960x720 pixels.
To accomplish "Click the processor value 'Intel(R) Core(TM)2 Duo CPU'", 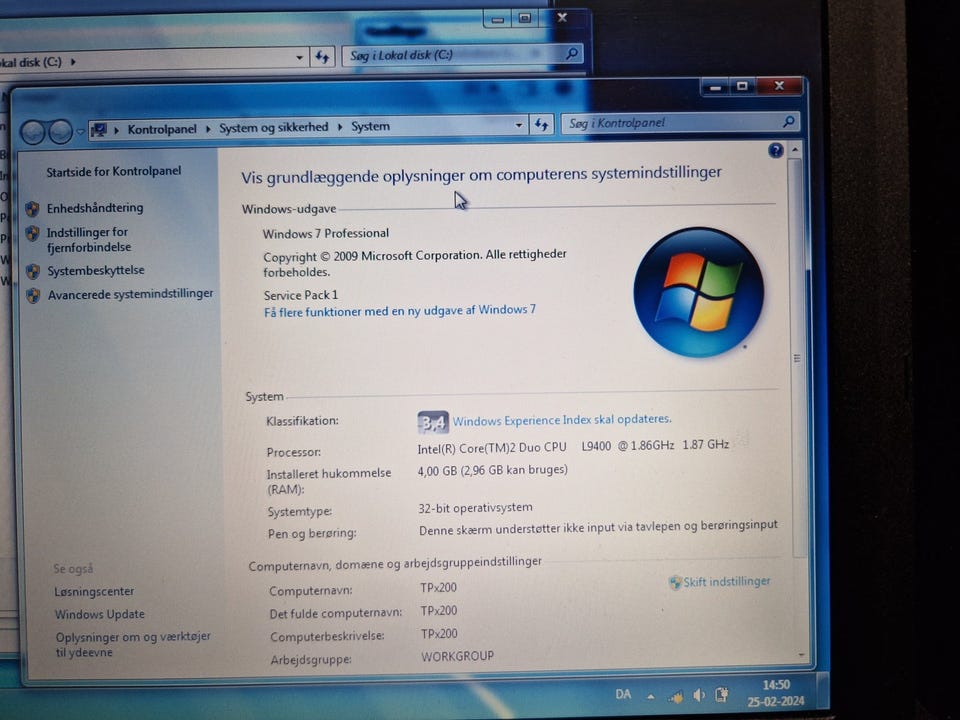I will click(x=492, y=448).
